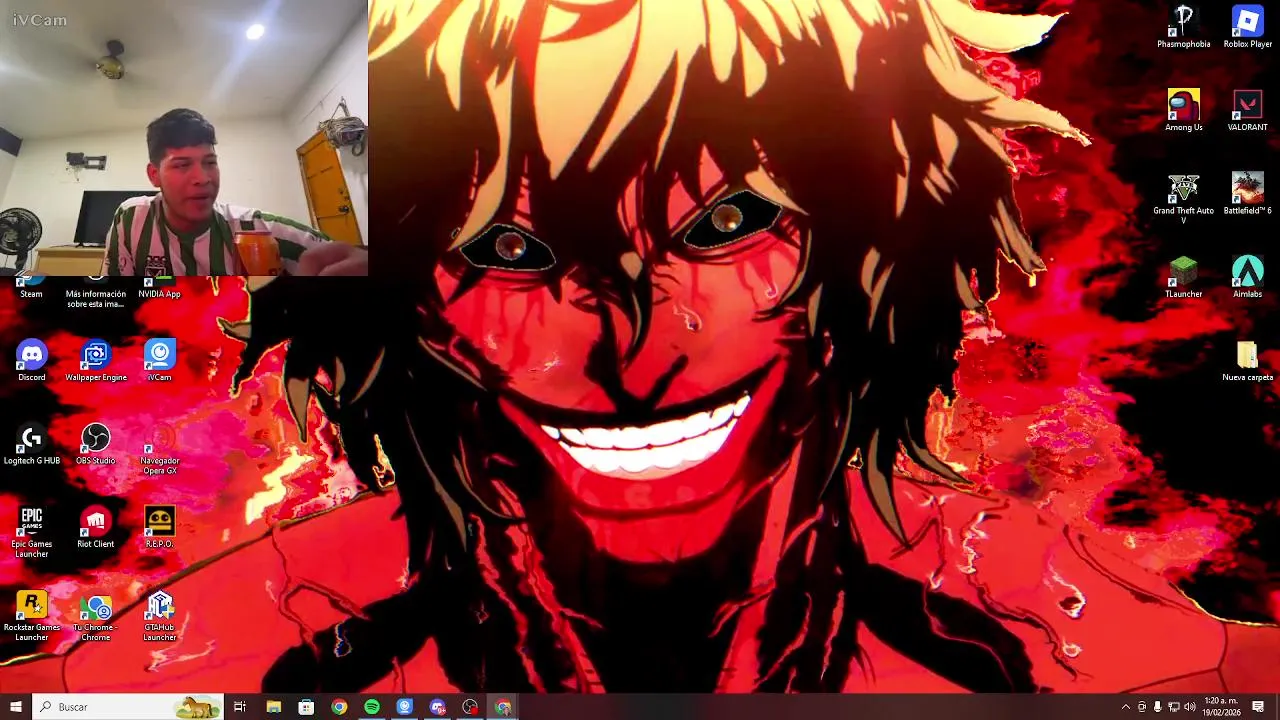Open the Riot Client shortcut
Screen dimensions: 1280x720
[x=96, y=528]
